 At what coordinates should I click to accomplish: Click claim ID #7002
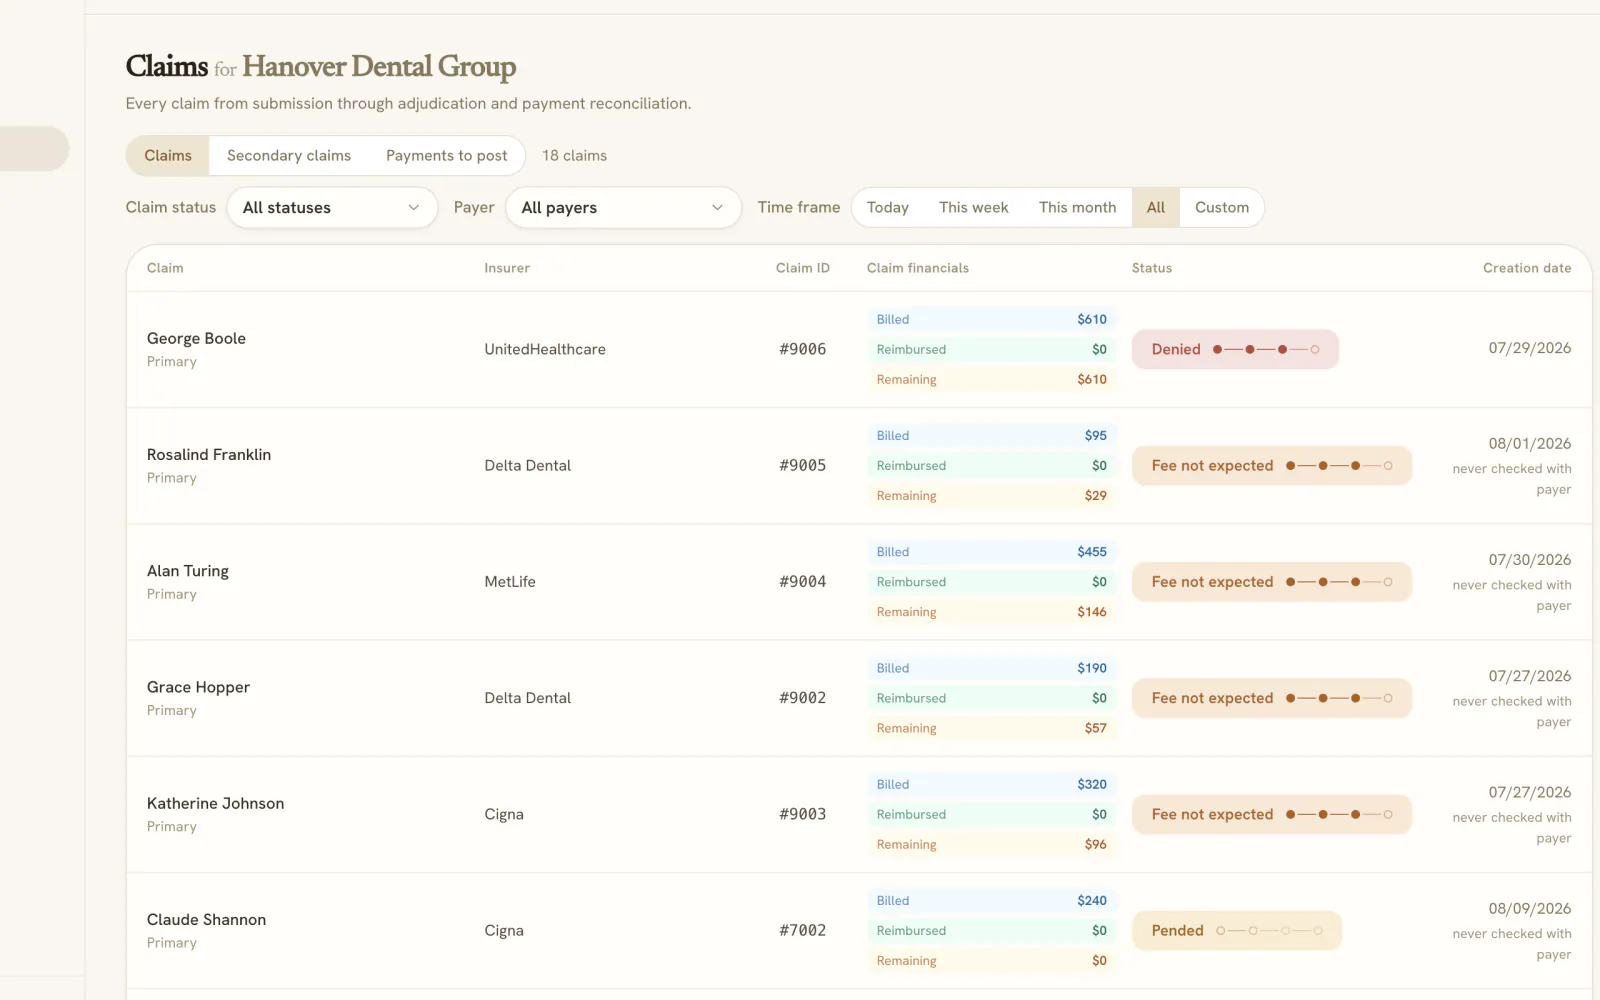coord(803,931)
